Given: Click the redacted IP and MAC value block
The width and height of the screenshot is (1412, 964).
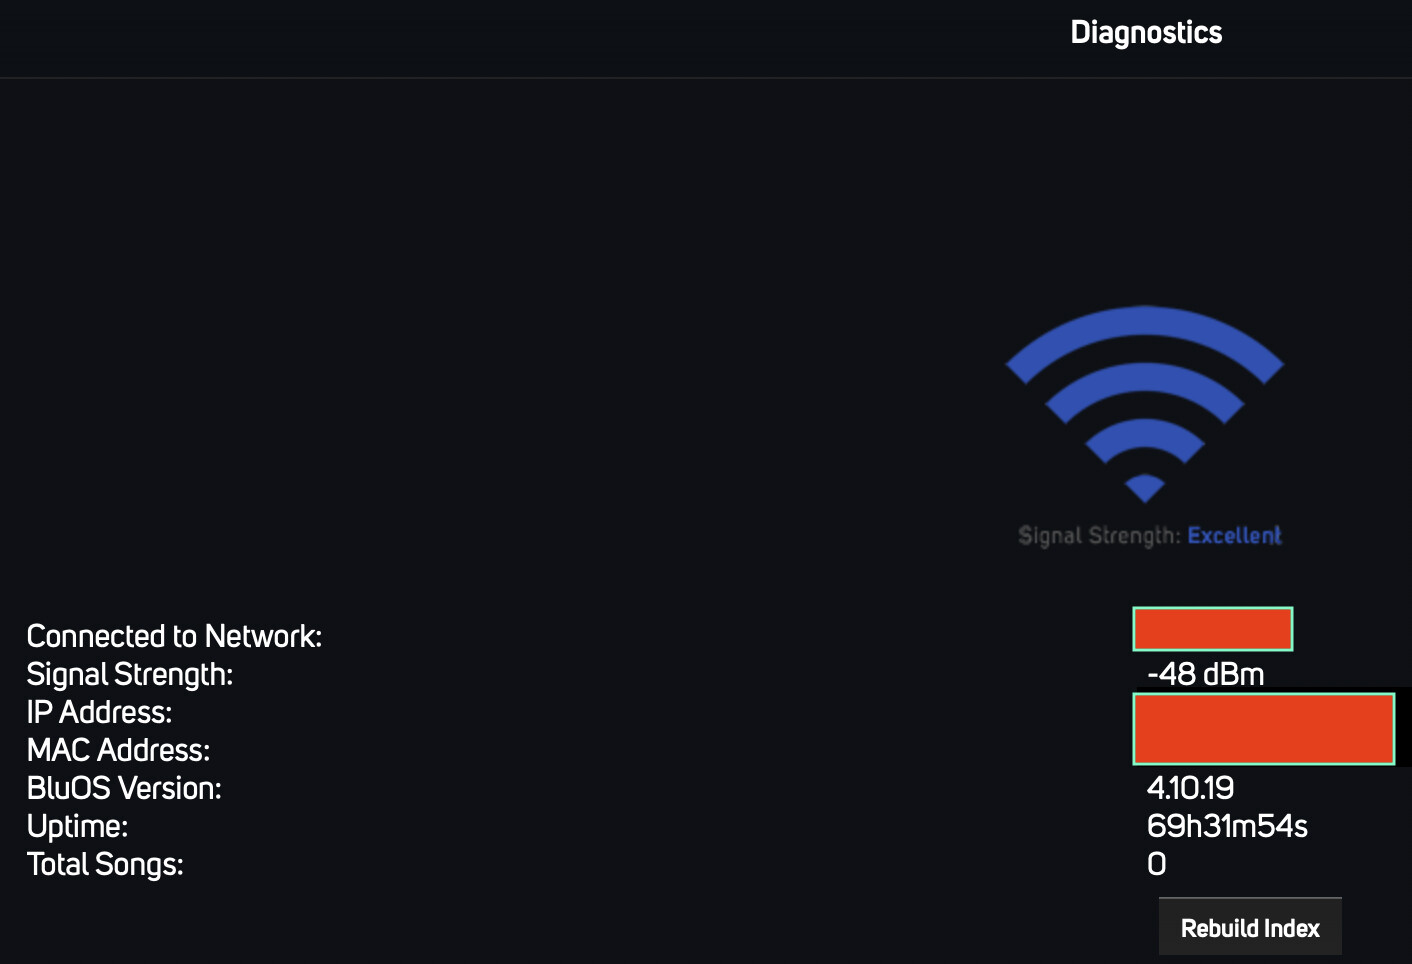Looking at the screenshot, I should click(1263, 729).
